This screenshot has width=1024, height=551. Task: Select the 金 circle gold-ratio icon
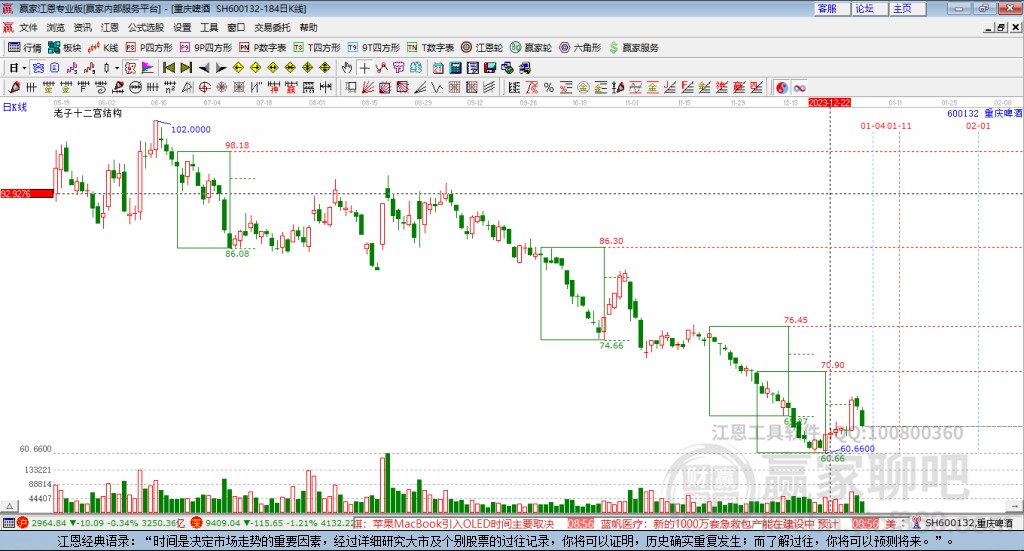(x=583, y=87)
